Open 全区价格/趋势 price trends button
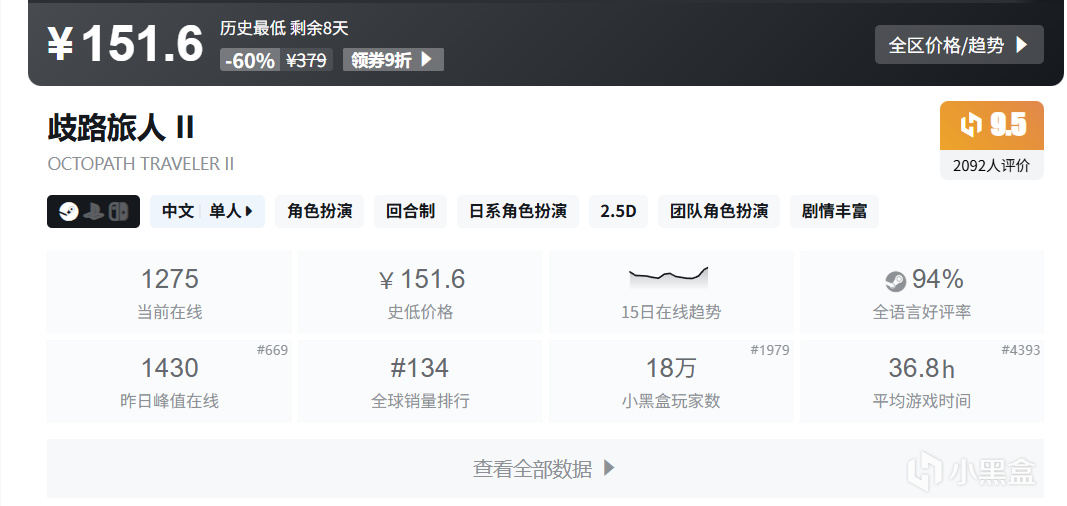Image resolution: width=1067 pixels, height=506 pixels. (x=959, y=45)
